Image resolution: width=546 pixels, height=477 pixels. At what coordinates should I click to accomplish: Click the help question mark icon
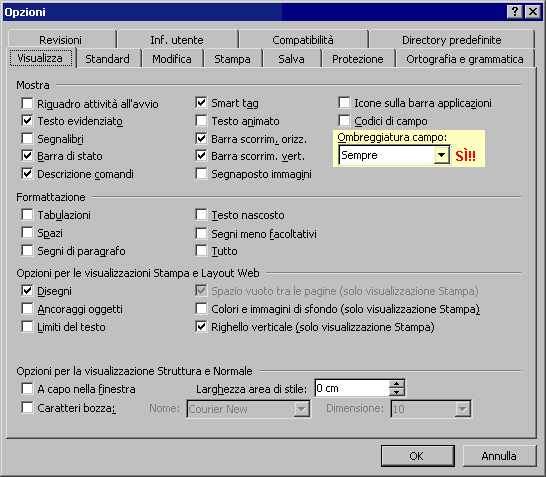click(515, 12)
